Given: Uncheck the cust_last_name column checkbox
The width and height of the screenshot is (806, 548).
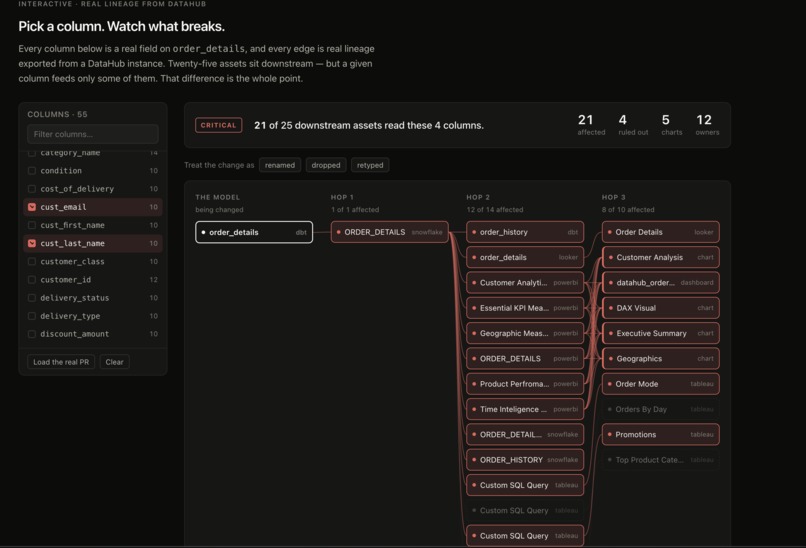Looking at the screenshot, I should (x=32, y=243).
